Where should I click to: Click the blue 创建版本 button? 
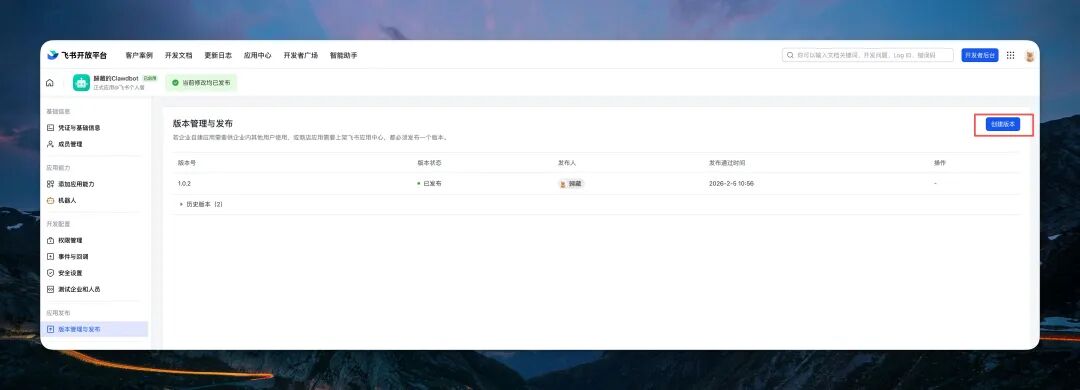pos(1002,124)
